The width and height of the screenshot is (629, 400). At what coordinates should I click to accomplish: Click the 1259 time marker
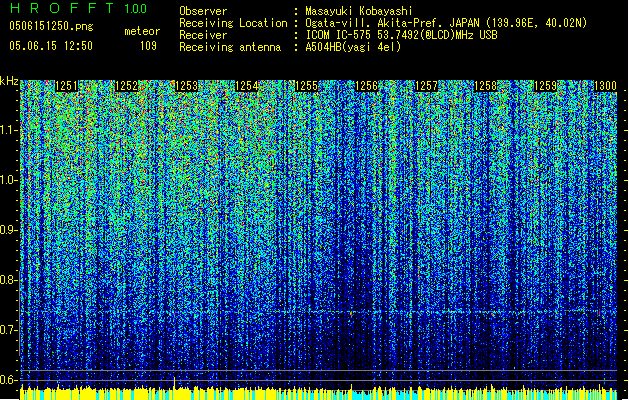click(x=546, y=87)
